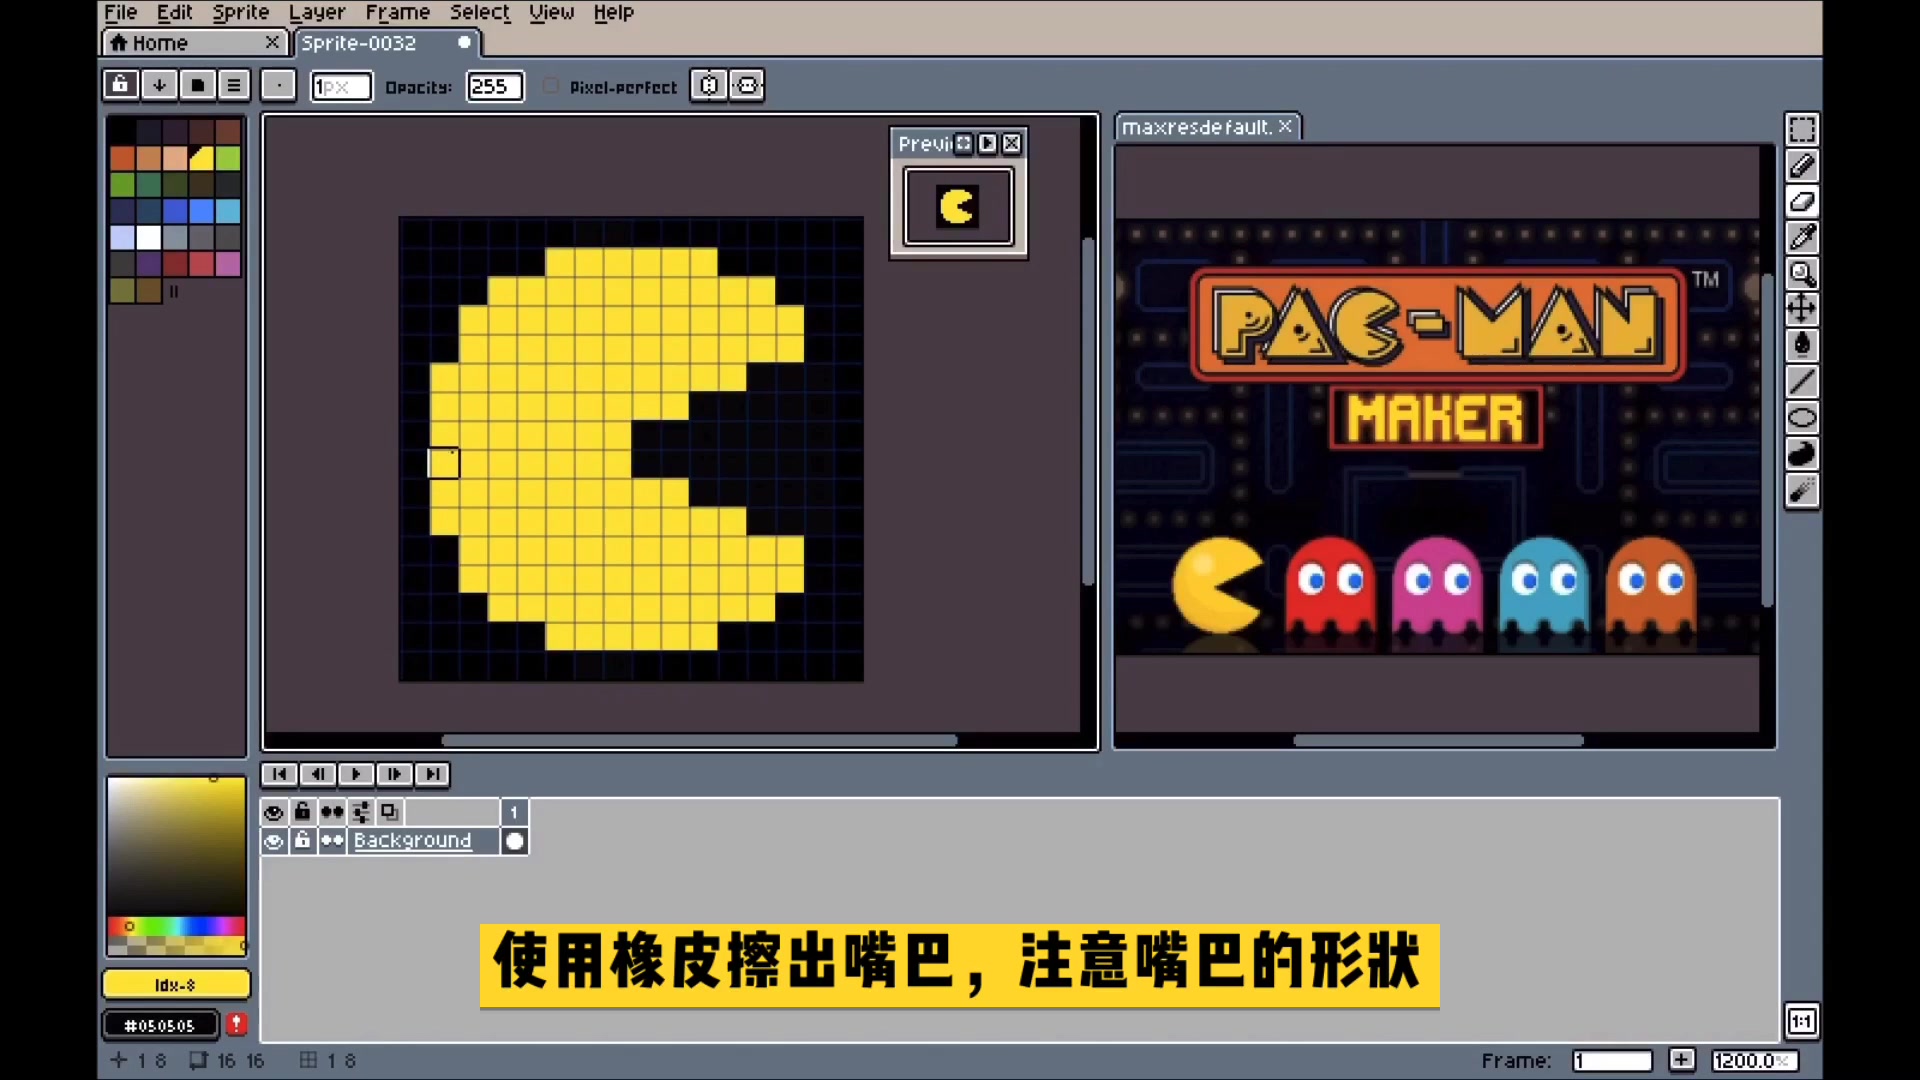Open the Select menu
Image resolution: width=1920 pixels, height=1080 pixels.
click(479, 12)
